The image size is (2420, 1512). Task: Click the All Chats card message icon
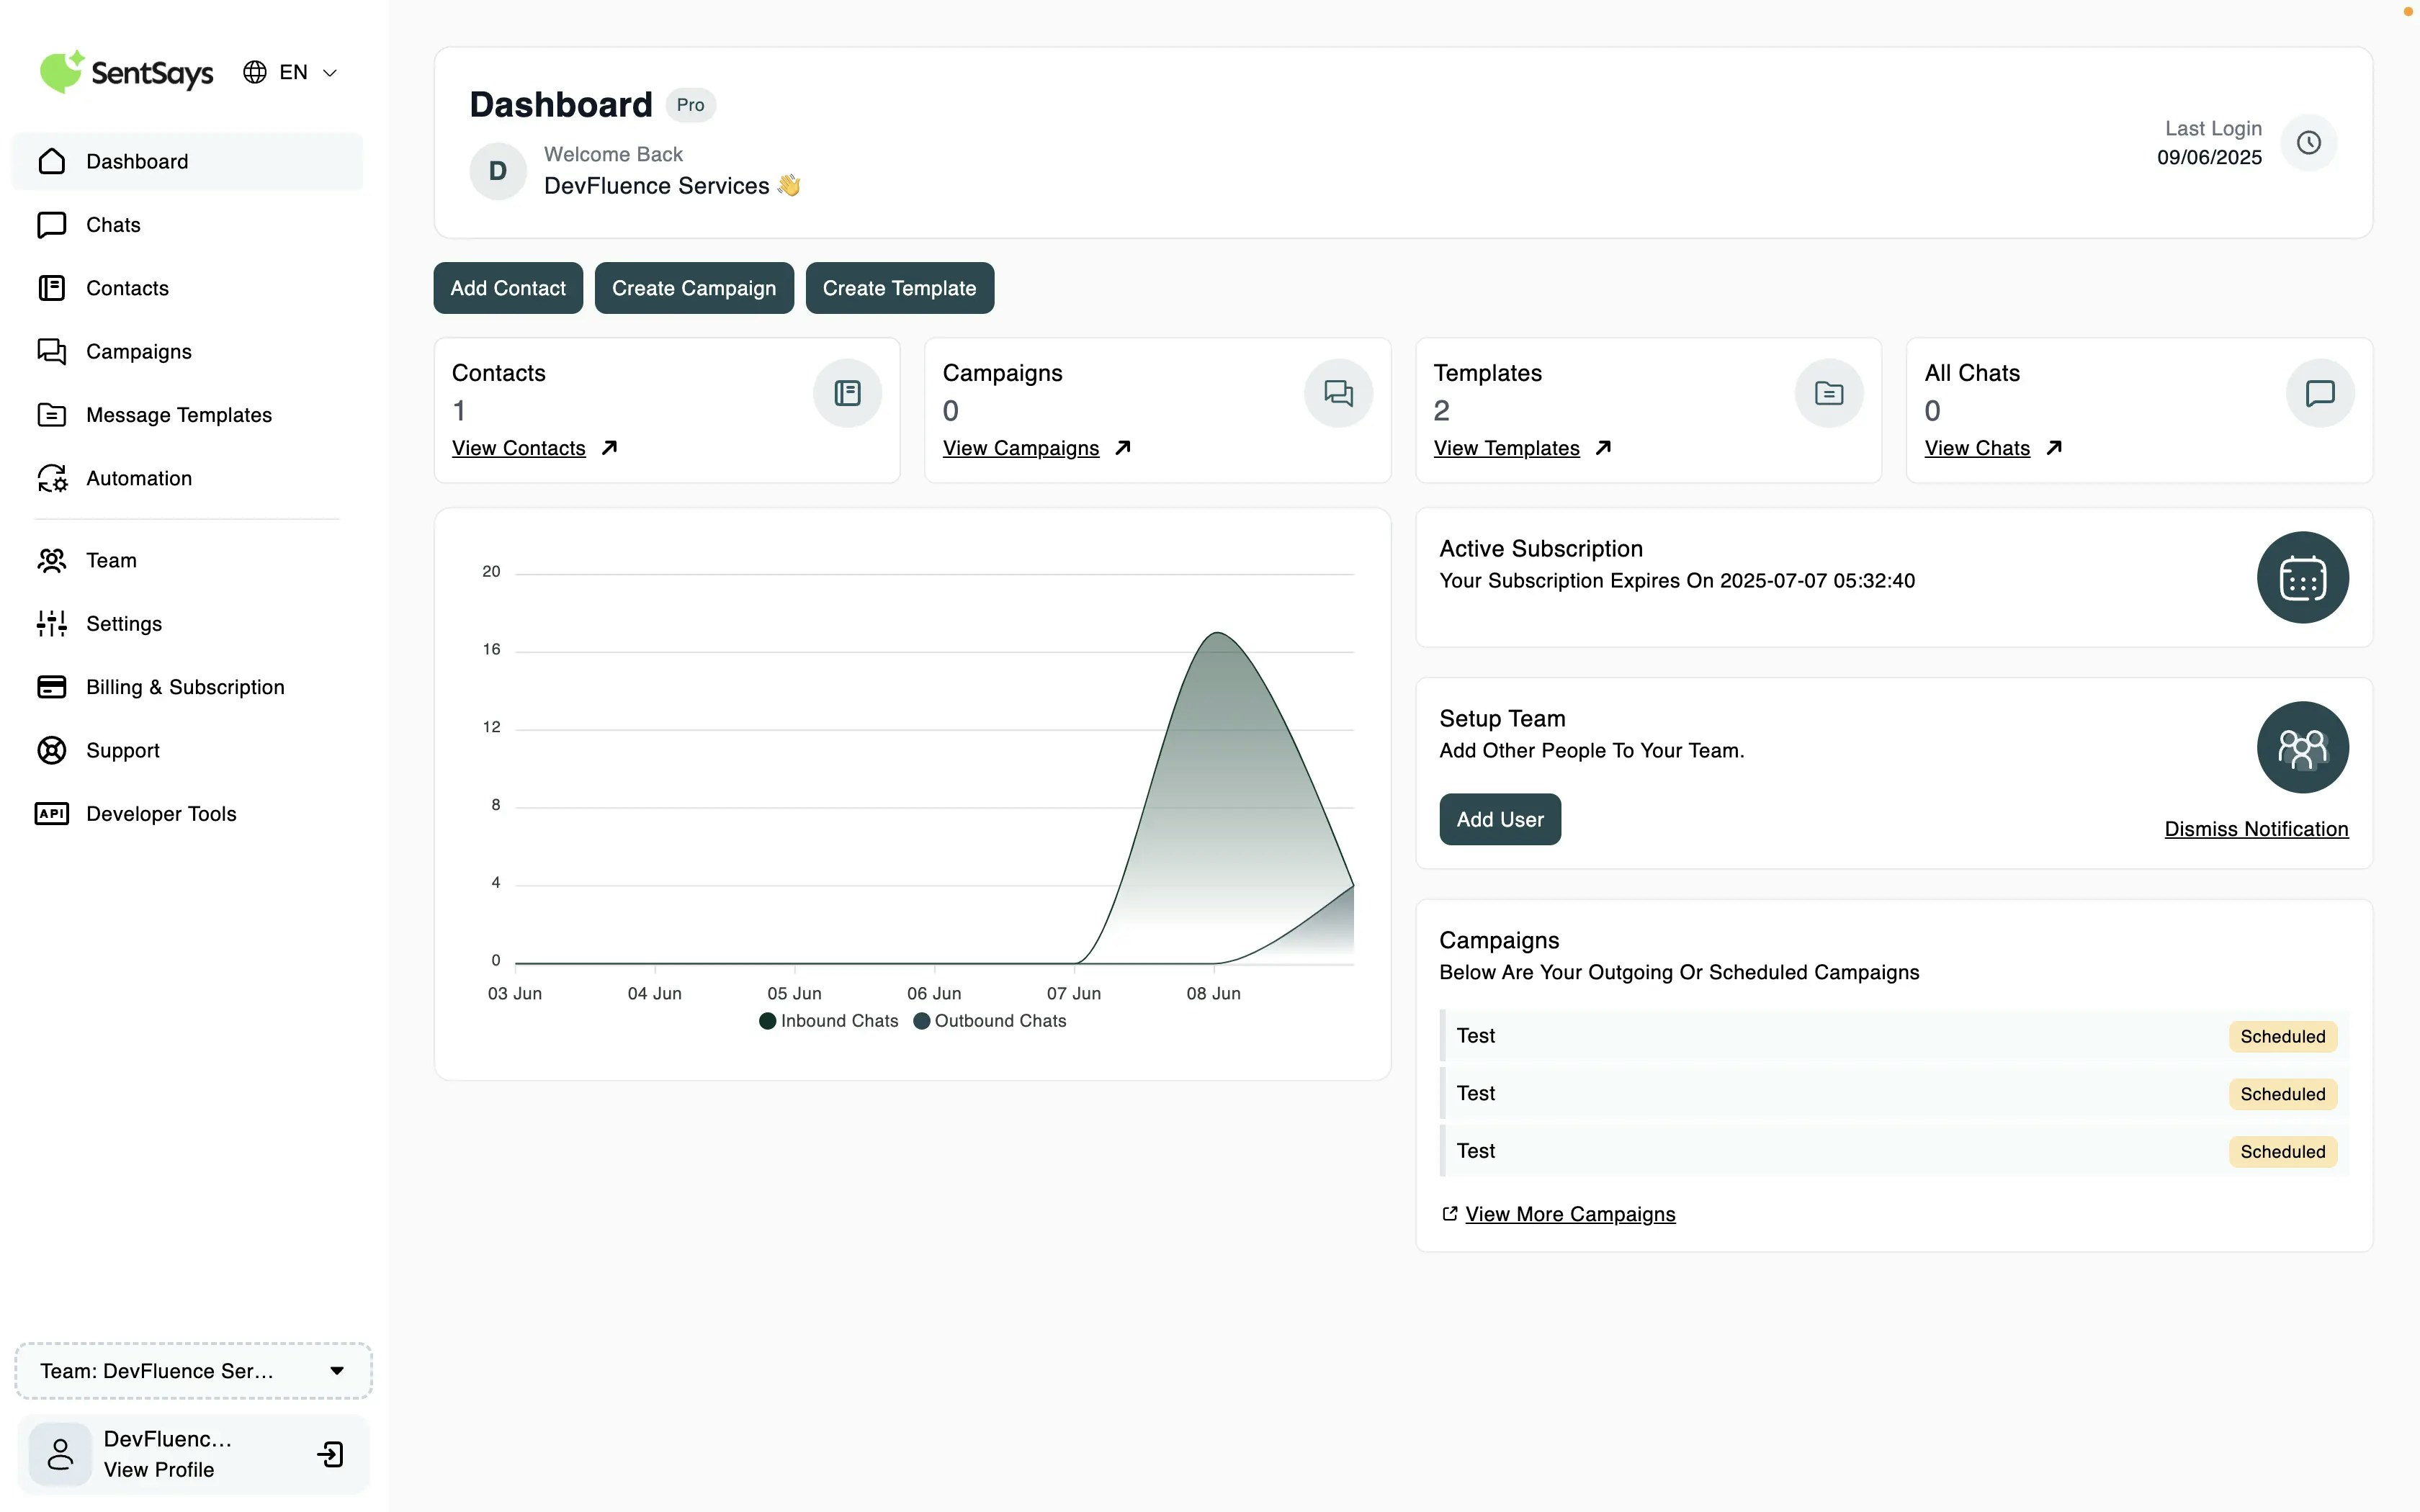(2320, 393)
